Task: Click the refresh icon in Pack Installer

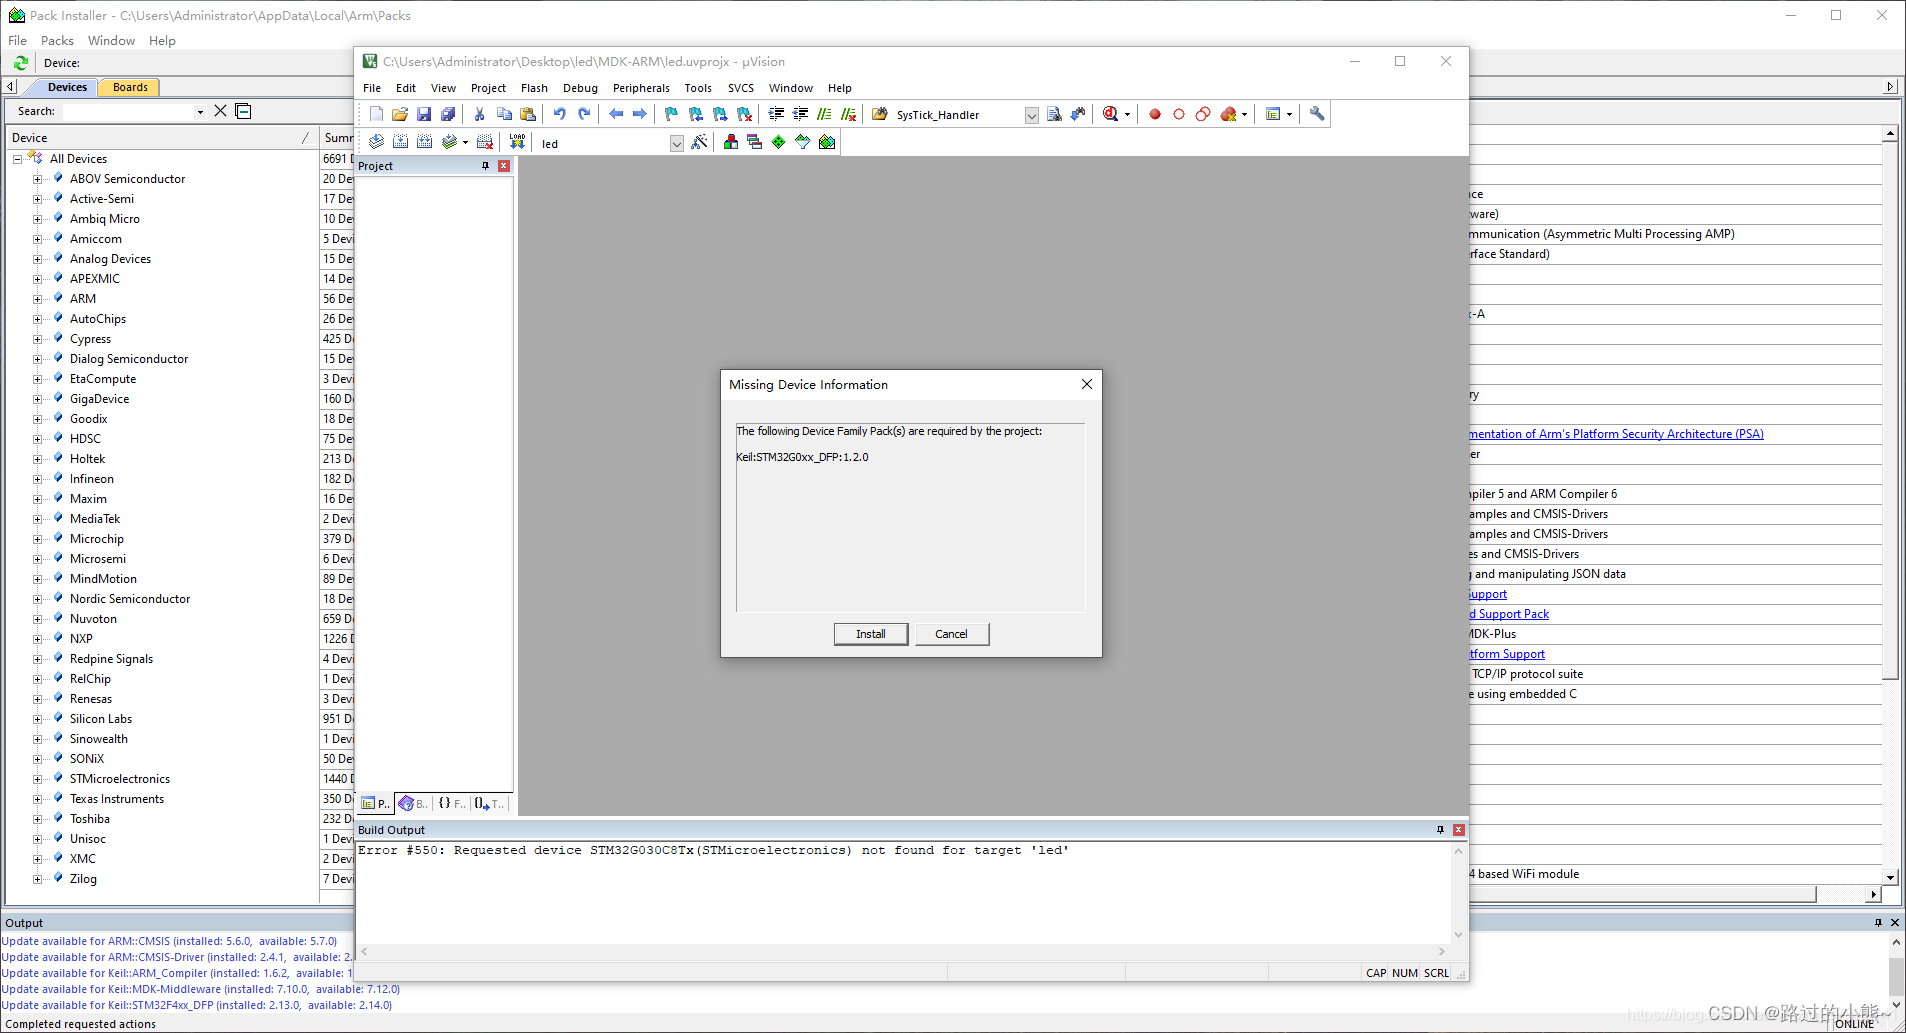Action: pyautogui.click(x=20, y=62)
